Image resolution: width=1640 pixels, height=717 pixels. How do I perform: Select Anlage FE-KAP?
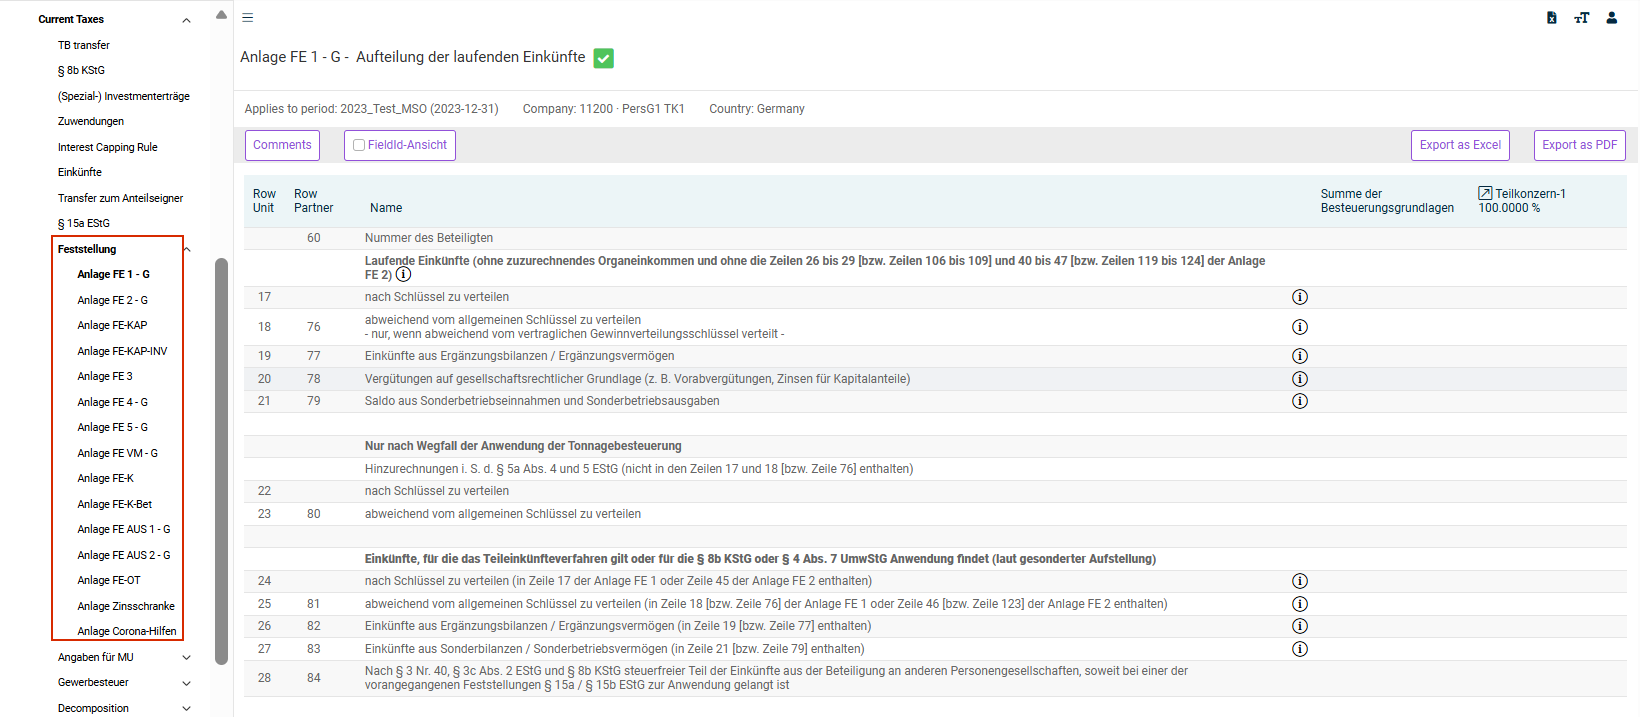click(x=112, y=325)
